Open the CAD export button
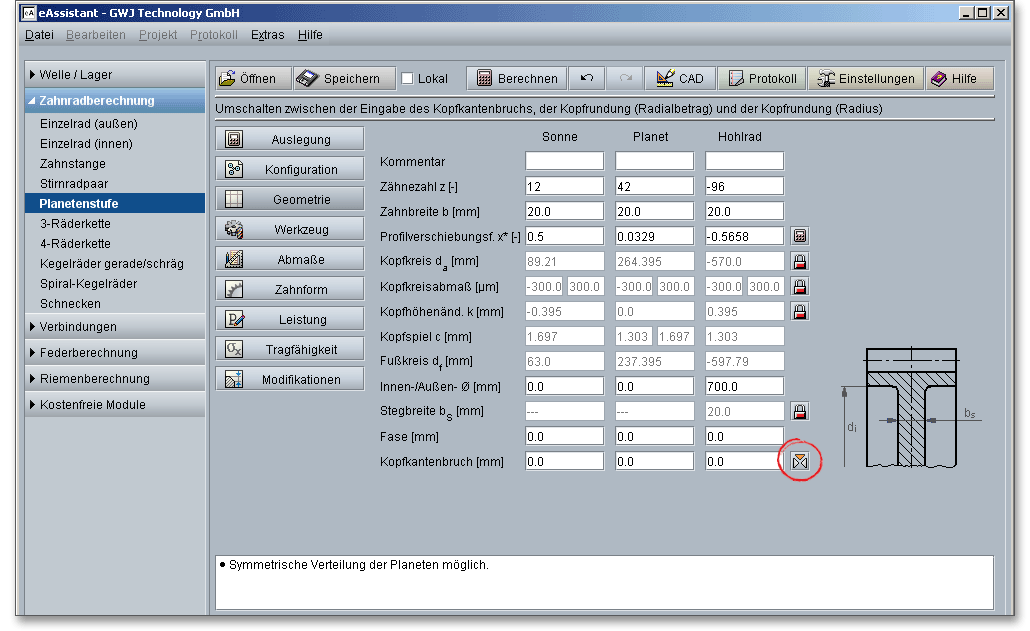This screenshot has height=631, width=1030. click(x=679, y=79)
